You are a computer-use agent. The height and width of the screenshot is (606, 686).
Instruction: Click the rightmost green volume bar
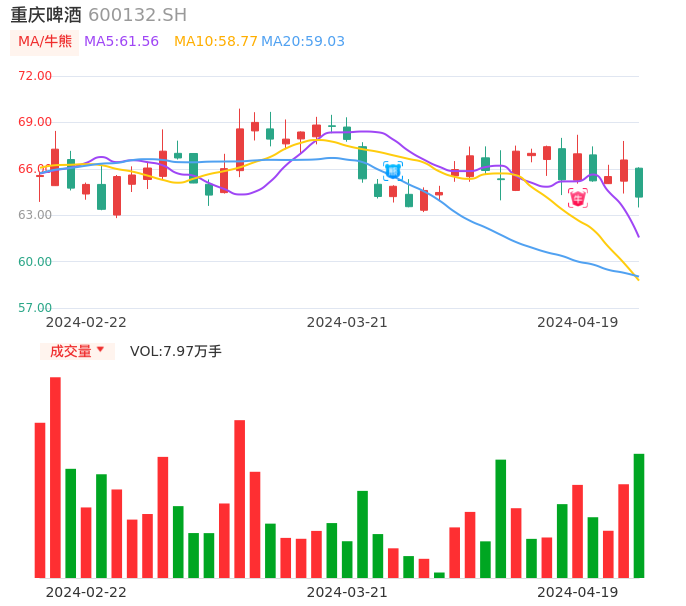point(638,515)
